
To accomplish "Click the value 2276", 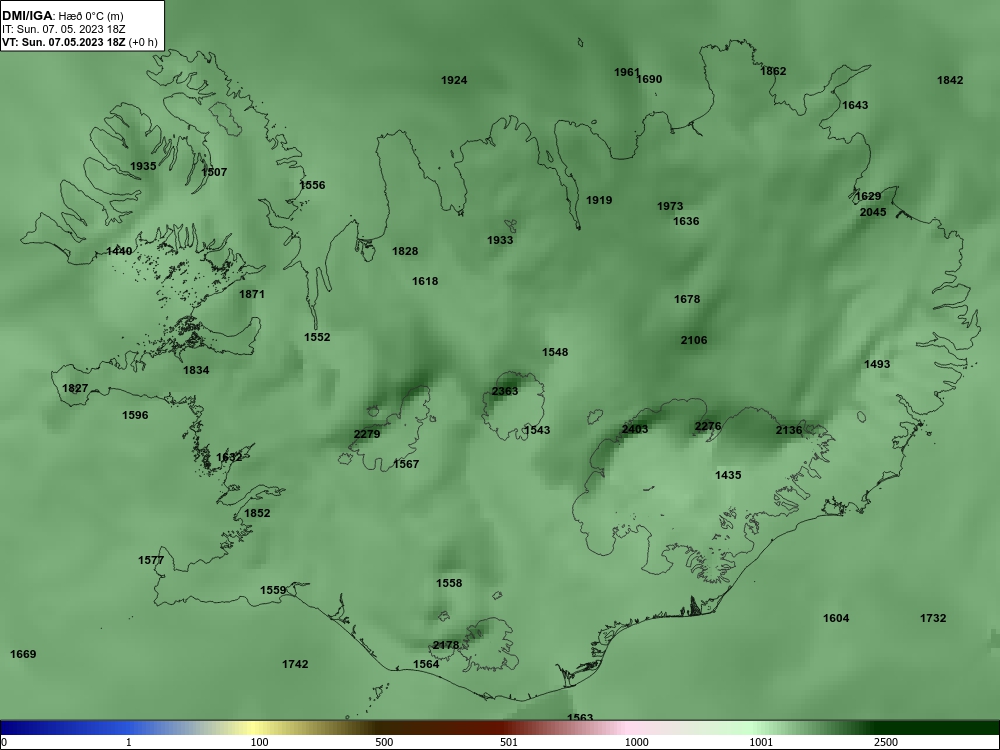I will pos(708,427).
